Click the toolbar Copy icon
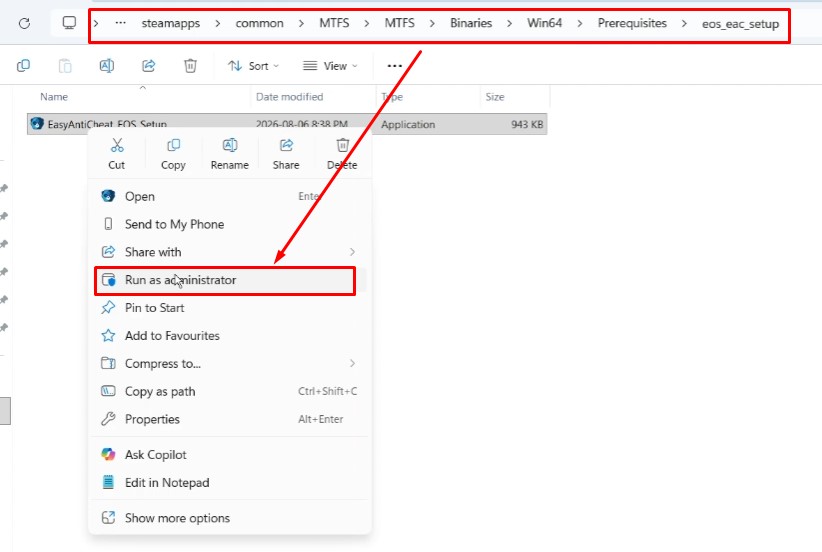This screenshot has width=822, height=552. [24, 66]
